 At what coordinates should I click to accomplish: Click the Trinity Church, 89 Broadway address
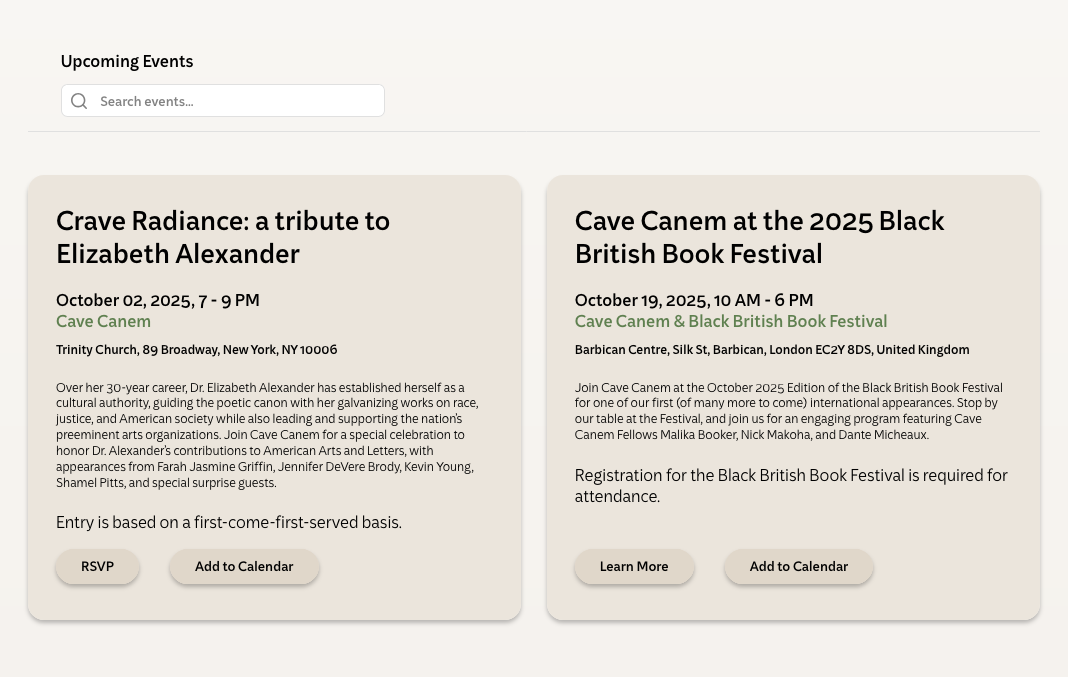[x=196, y=350]
